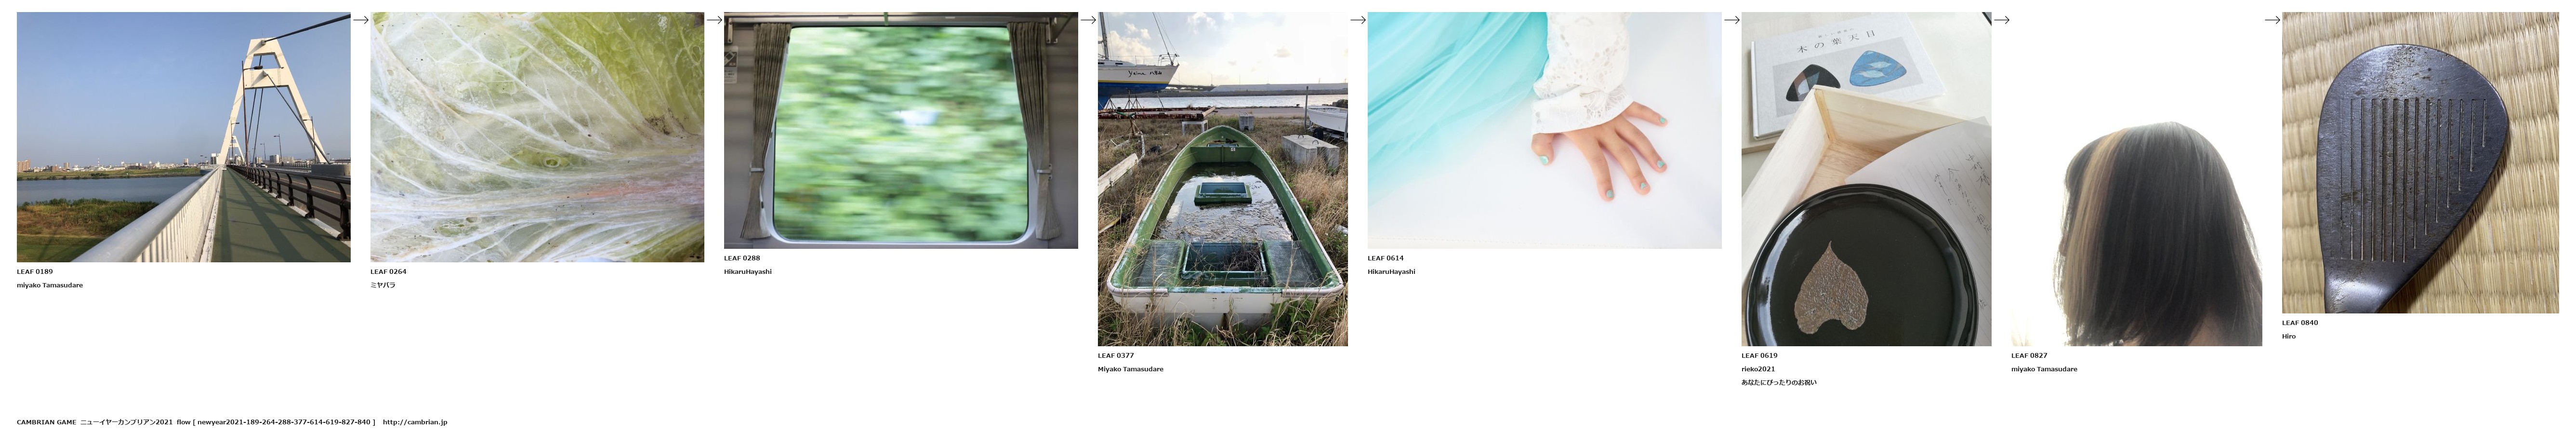Open the black tray with leaf photo
The image size is (2576, 434).
1866,179
